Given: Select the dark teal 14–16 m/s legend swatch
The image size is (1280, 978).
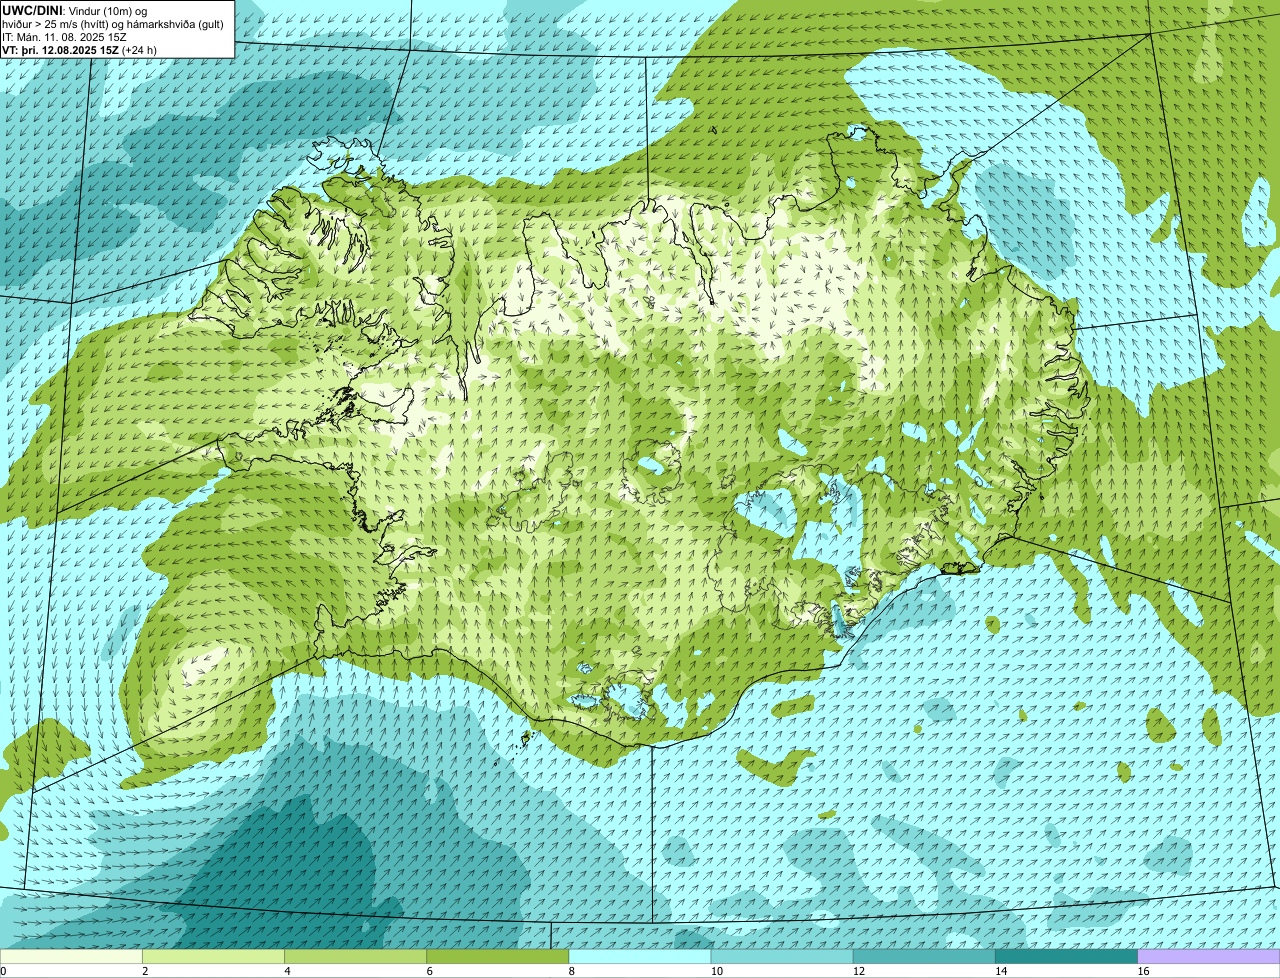Looking at the screenshot, I should coord(1067,957).
